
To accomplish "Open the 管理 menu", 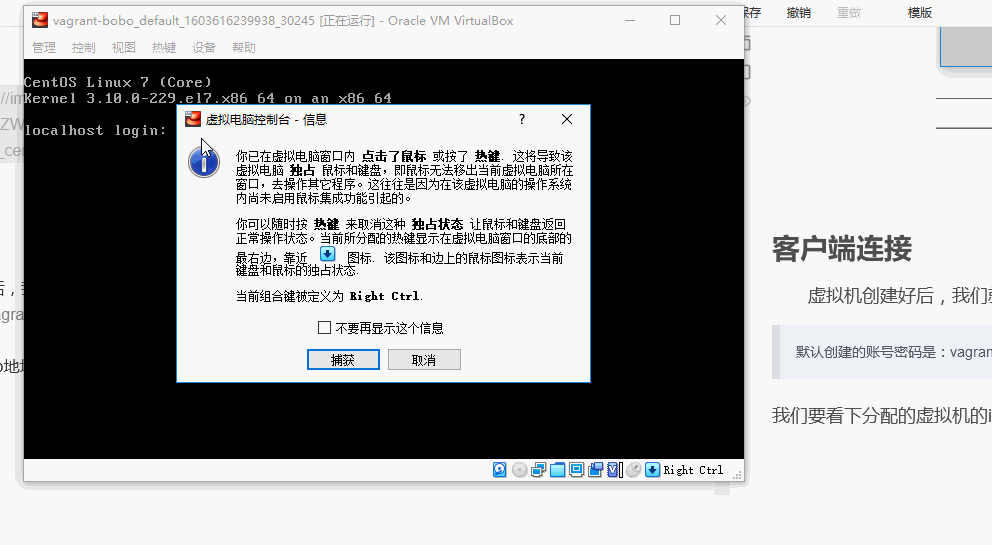I will 44,47.
